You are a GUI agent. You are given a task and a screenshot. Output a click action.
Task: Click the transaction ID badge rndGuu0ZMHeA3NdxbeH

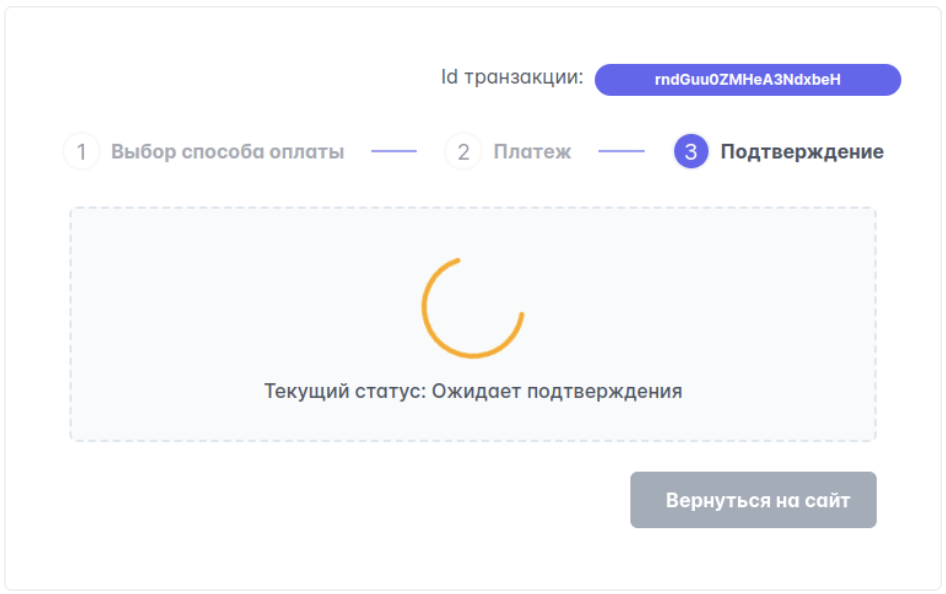point(747,80)
